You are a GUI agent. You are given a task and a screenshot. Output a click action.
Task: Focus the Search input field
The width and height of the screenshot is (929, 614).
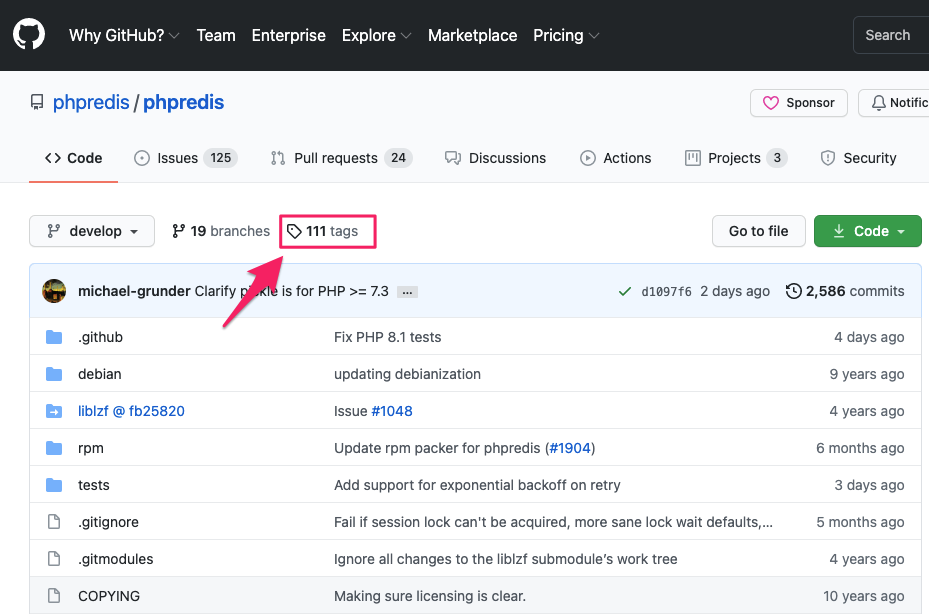(891, 36)
